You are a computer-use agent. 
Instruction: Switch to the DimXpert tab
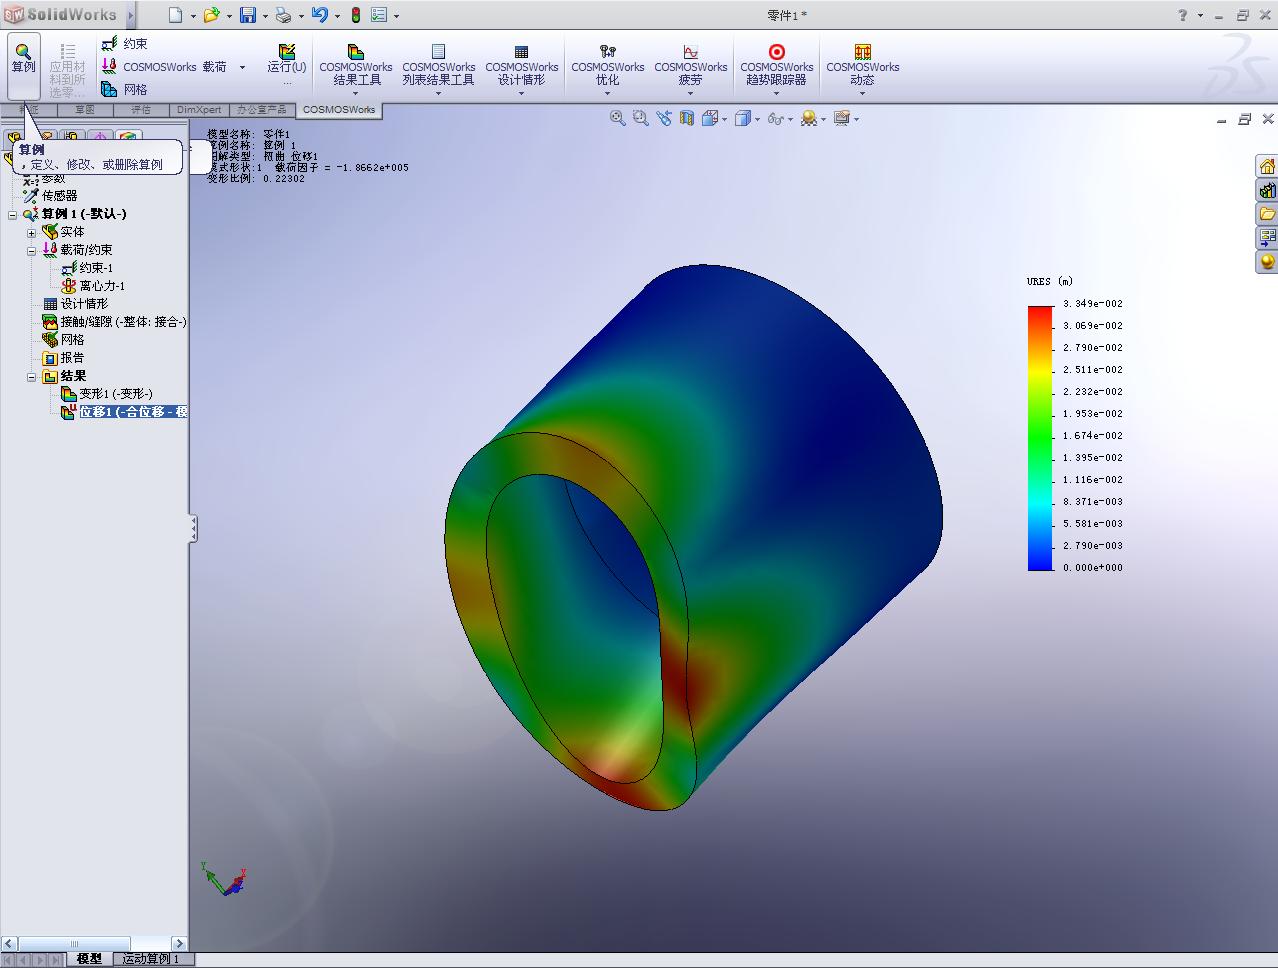click(x=199, y=110)
